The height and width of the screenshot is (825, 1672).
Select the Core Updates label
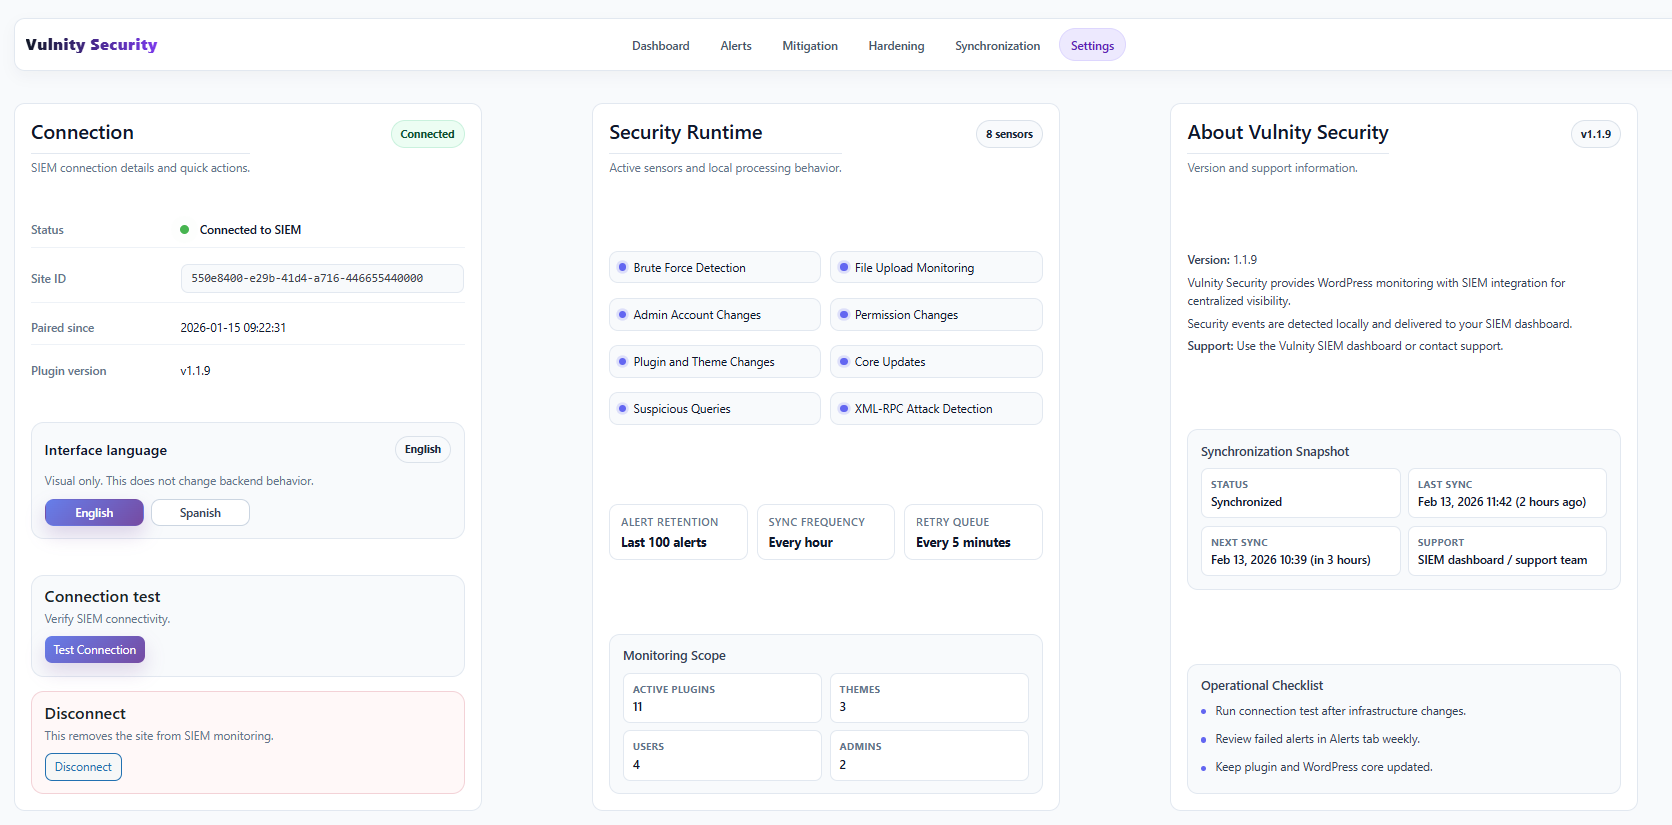890,362
